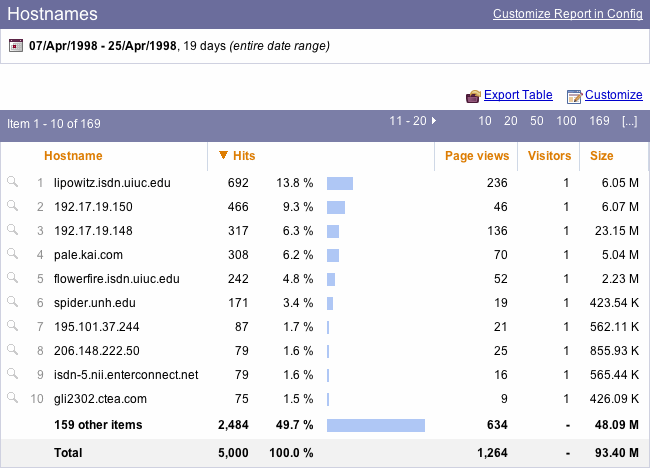
Task: Zoom into row pale.kai.com via magnifier
Action: click(12, 254)
